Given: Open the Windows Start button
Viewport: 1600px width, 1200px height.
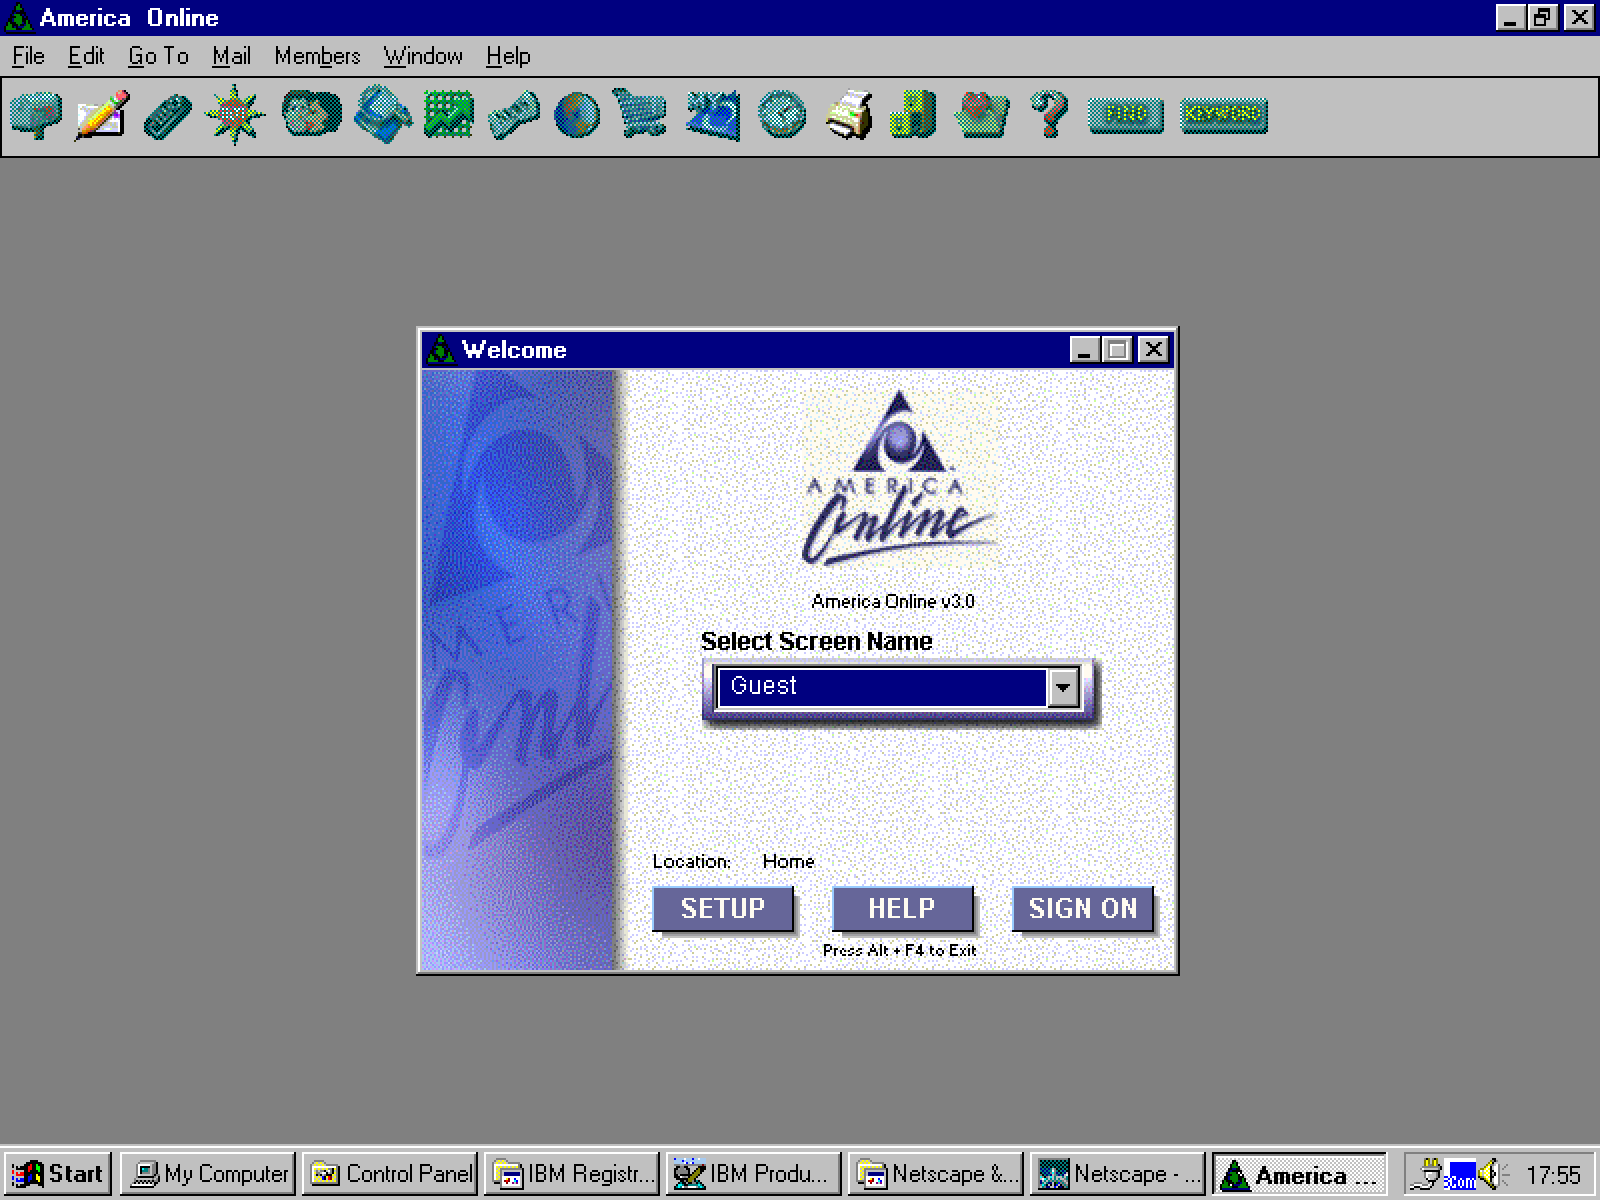Looking at the screenshot, I should click(x=58, y=1174).
